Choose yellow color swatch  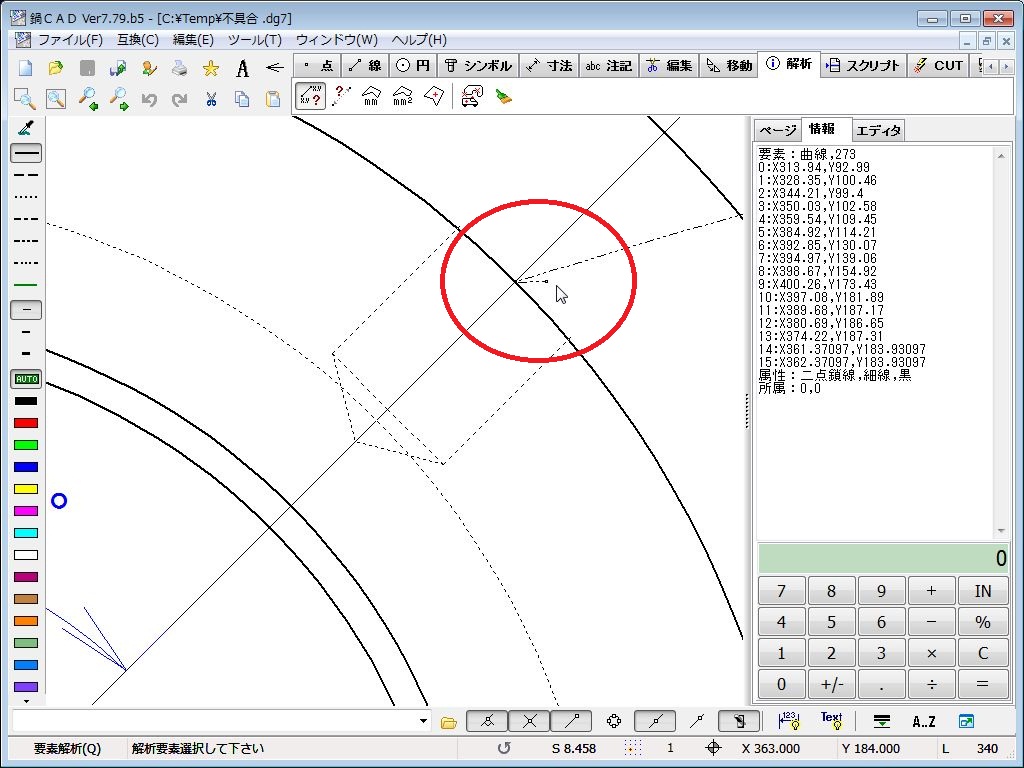[26, 489]
